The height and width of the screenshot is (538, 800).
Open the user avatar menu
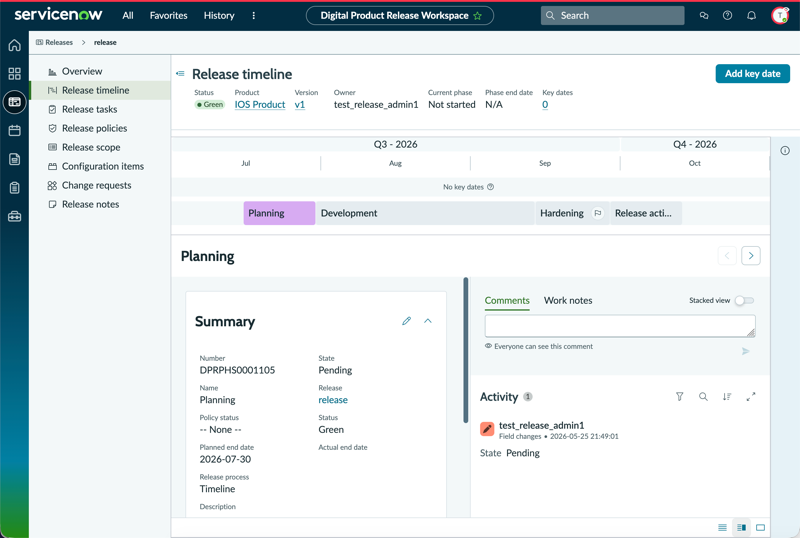tap(780, 16)
